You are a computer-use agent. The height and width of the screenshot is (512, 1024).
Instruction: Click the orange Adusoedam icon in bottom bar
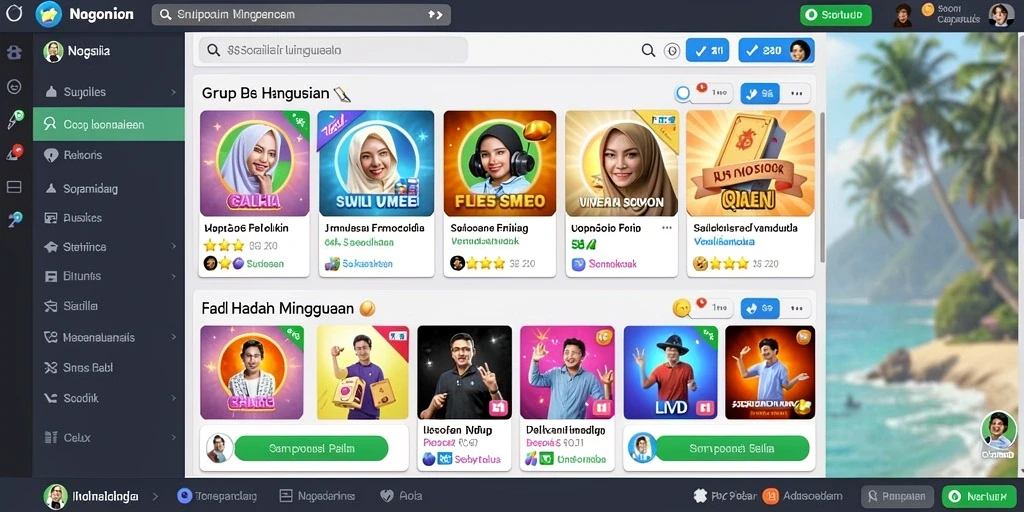point(771,496)
